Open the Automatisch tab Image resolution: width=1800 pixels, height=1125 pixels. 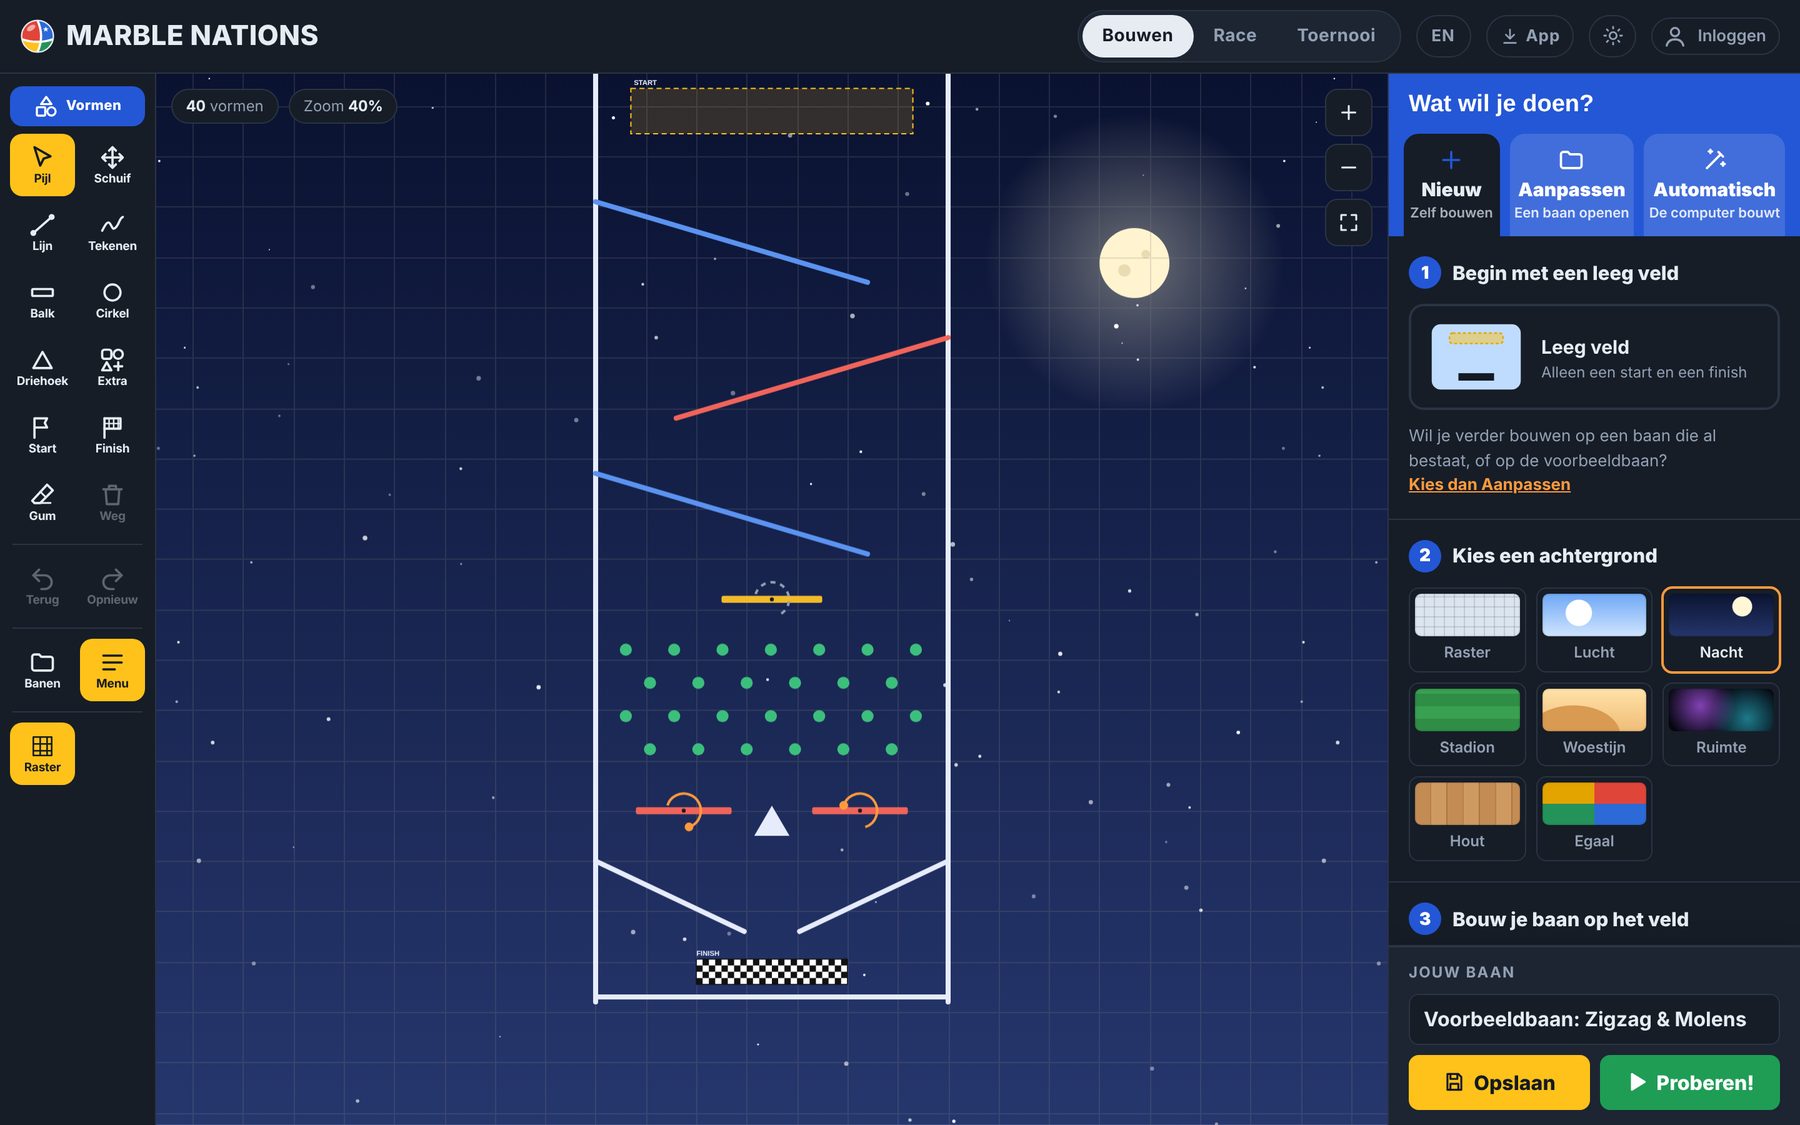[x=1714, y=185]
